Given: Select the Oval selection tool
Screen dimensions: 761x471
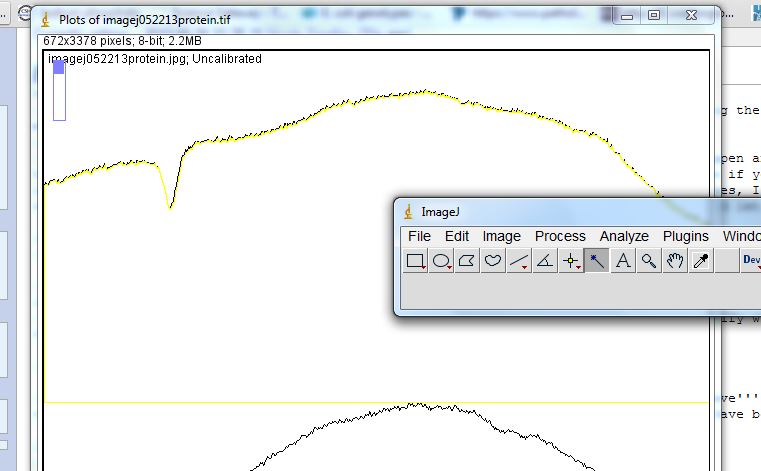Looking at the screenshot, I should pos(441,262).
